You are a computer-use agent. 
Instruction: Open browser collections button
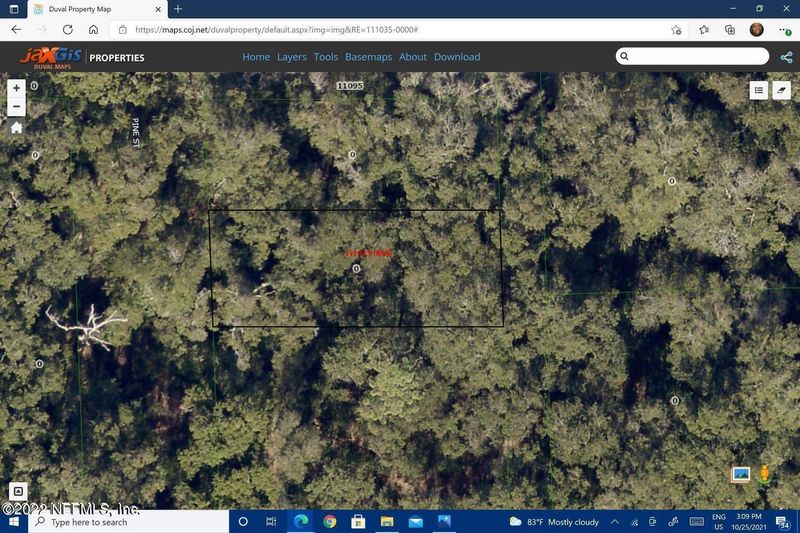coord(730,30)
